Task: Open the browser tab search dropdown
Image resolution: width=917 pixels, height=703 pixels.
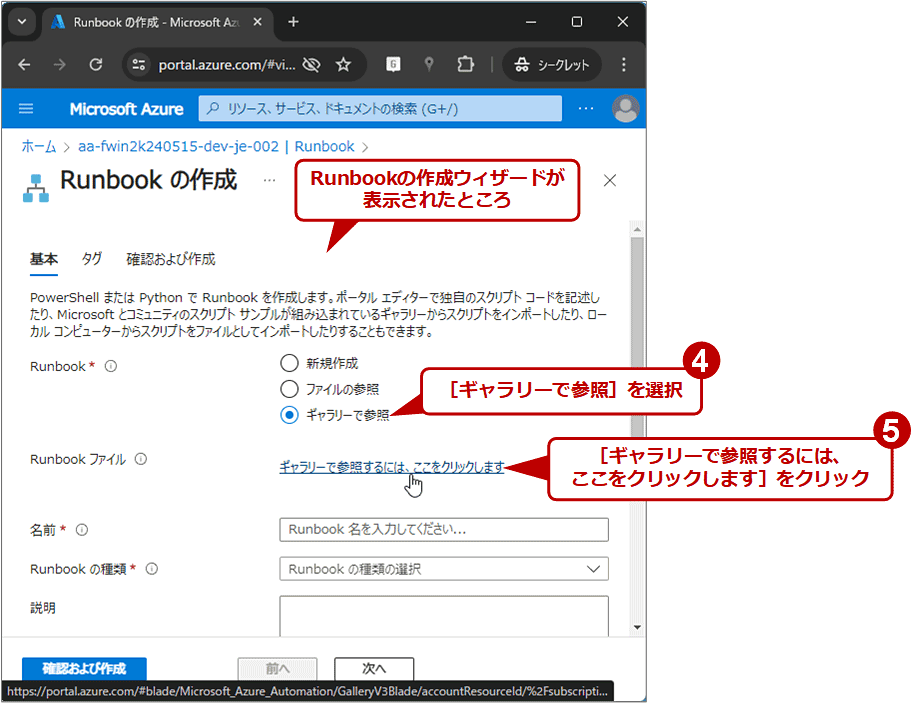Action: [x=22, y=22]
